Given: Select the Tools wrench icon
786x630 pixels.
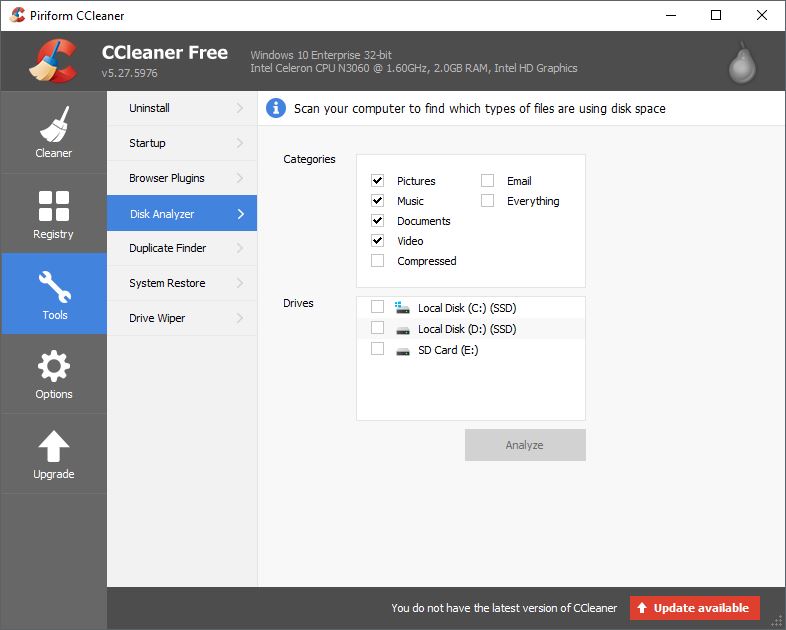Looking at the screenshot, I should (x=55, y=287).
